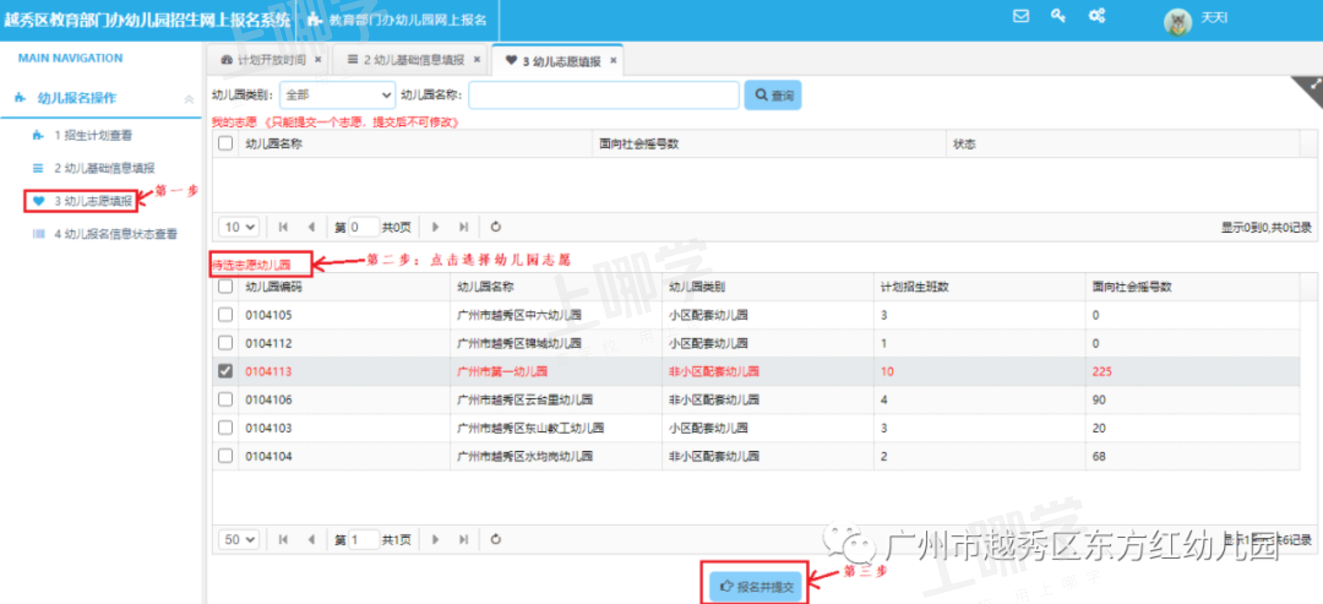Close the 3 幼儿志愿填报 tab
Screen dimensions: 1323x604
[x=613, y=61]
